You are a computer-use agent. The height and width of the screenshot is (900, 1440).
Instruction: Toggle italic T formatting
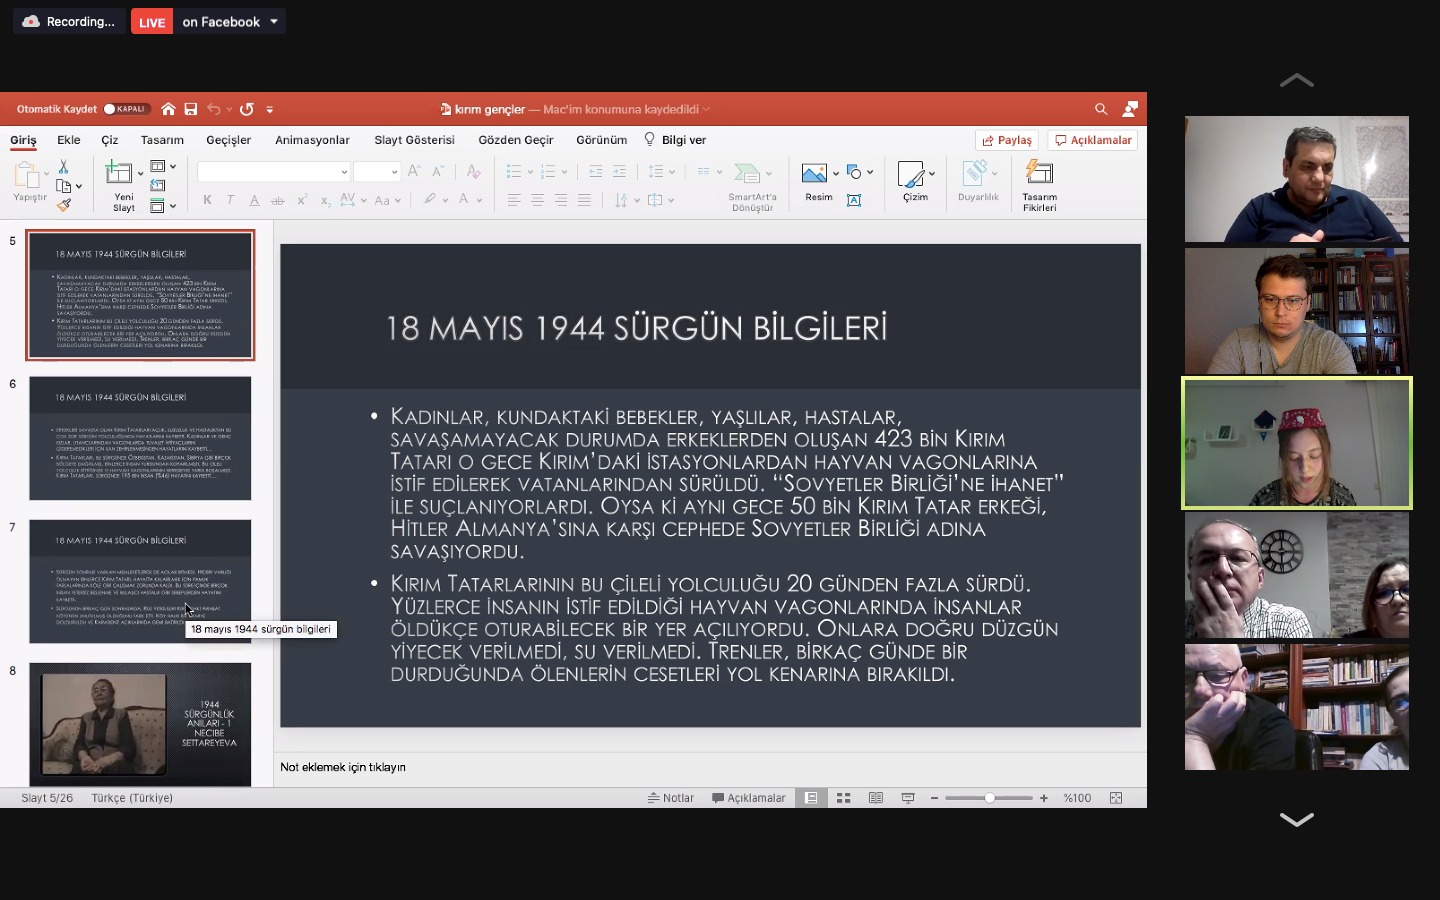230,200
